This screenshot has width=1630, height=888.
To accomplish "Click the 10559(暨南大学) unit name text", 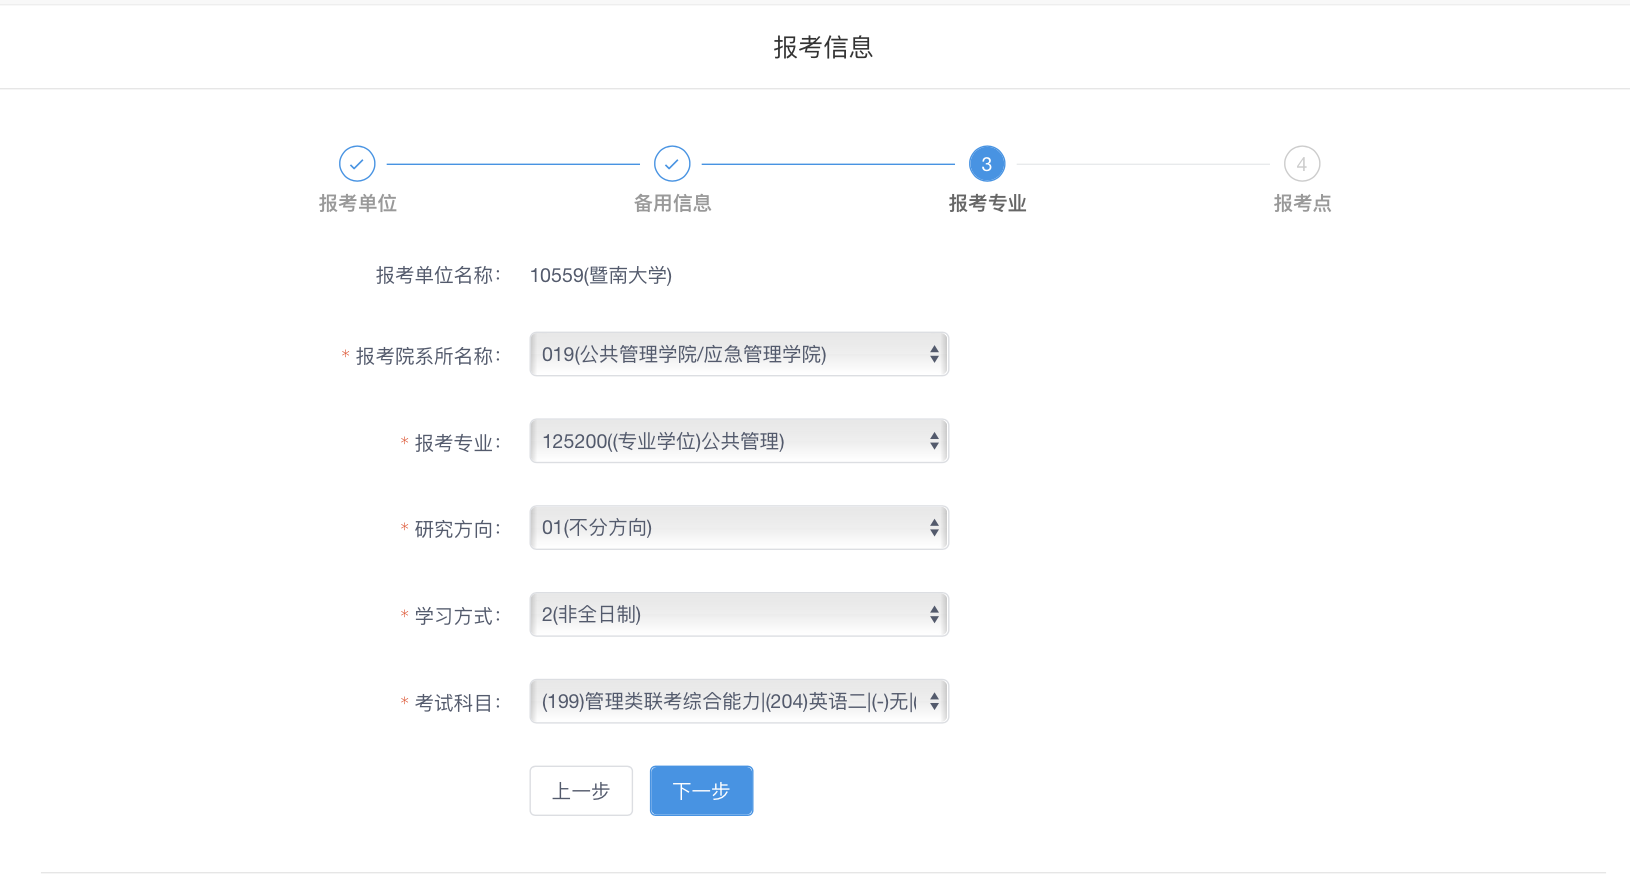I will pyautogui.click(x=600, y=275).
